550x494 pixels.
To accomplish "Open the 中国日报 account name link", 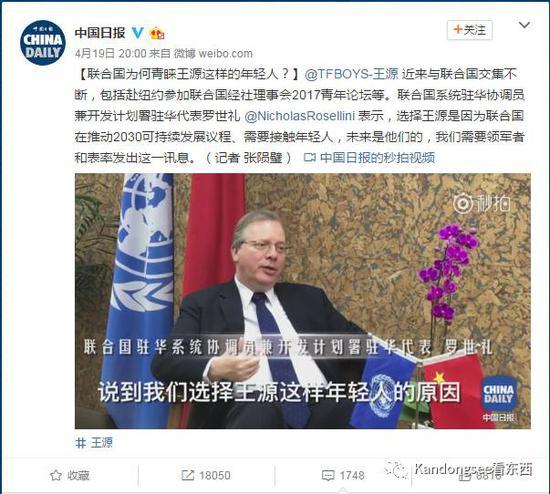I will tap(100, 33).
